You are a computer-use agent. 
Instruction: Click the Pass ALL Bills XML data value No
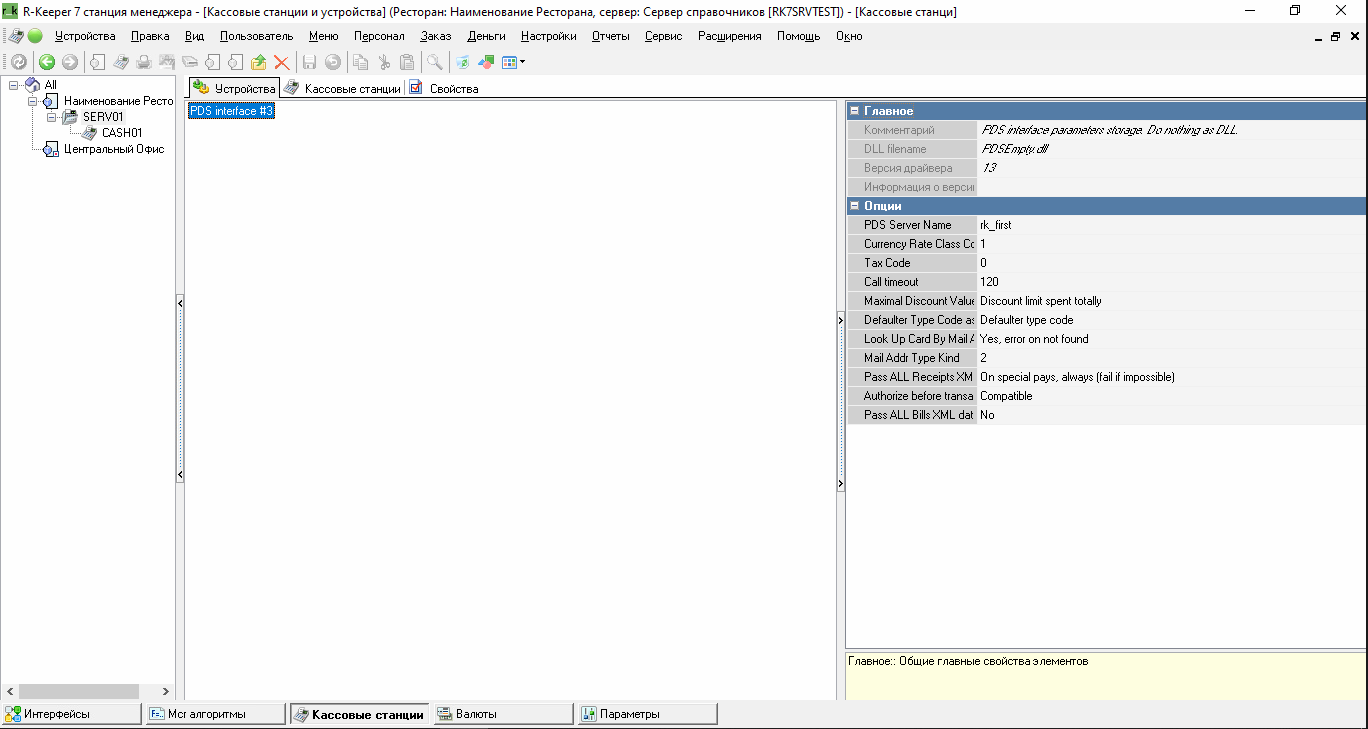(1171, 415)
